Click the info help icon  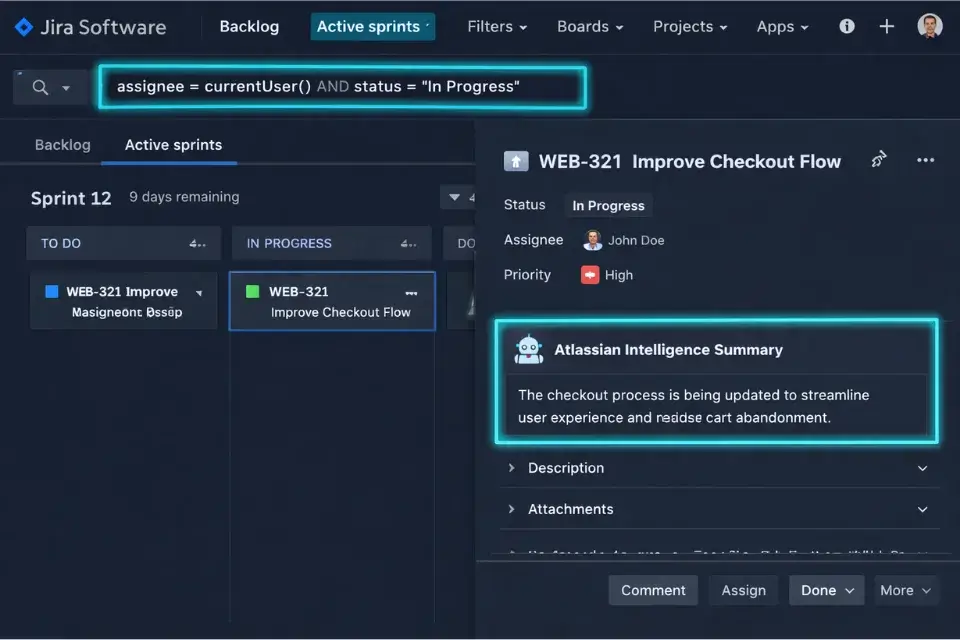847,26
